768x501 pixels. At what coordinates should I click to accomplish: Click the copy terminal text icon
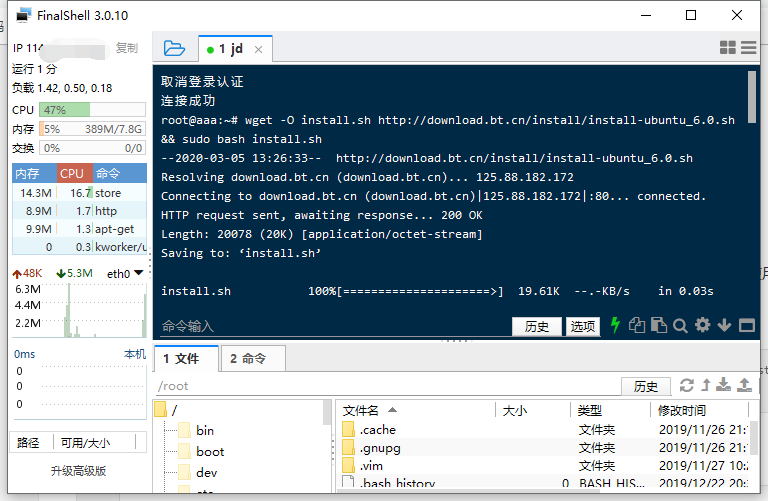coord(637,325)
